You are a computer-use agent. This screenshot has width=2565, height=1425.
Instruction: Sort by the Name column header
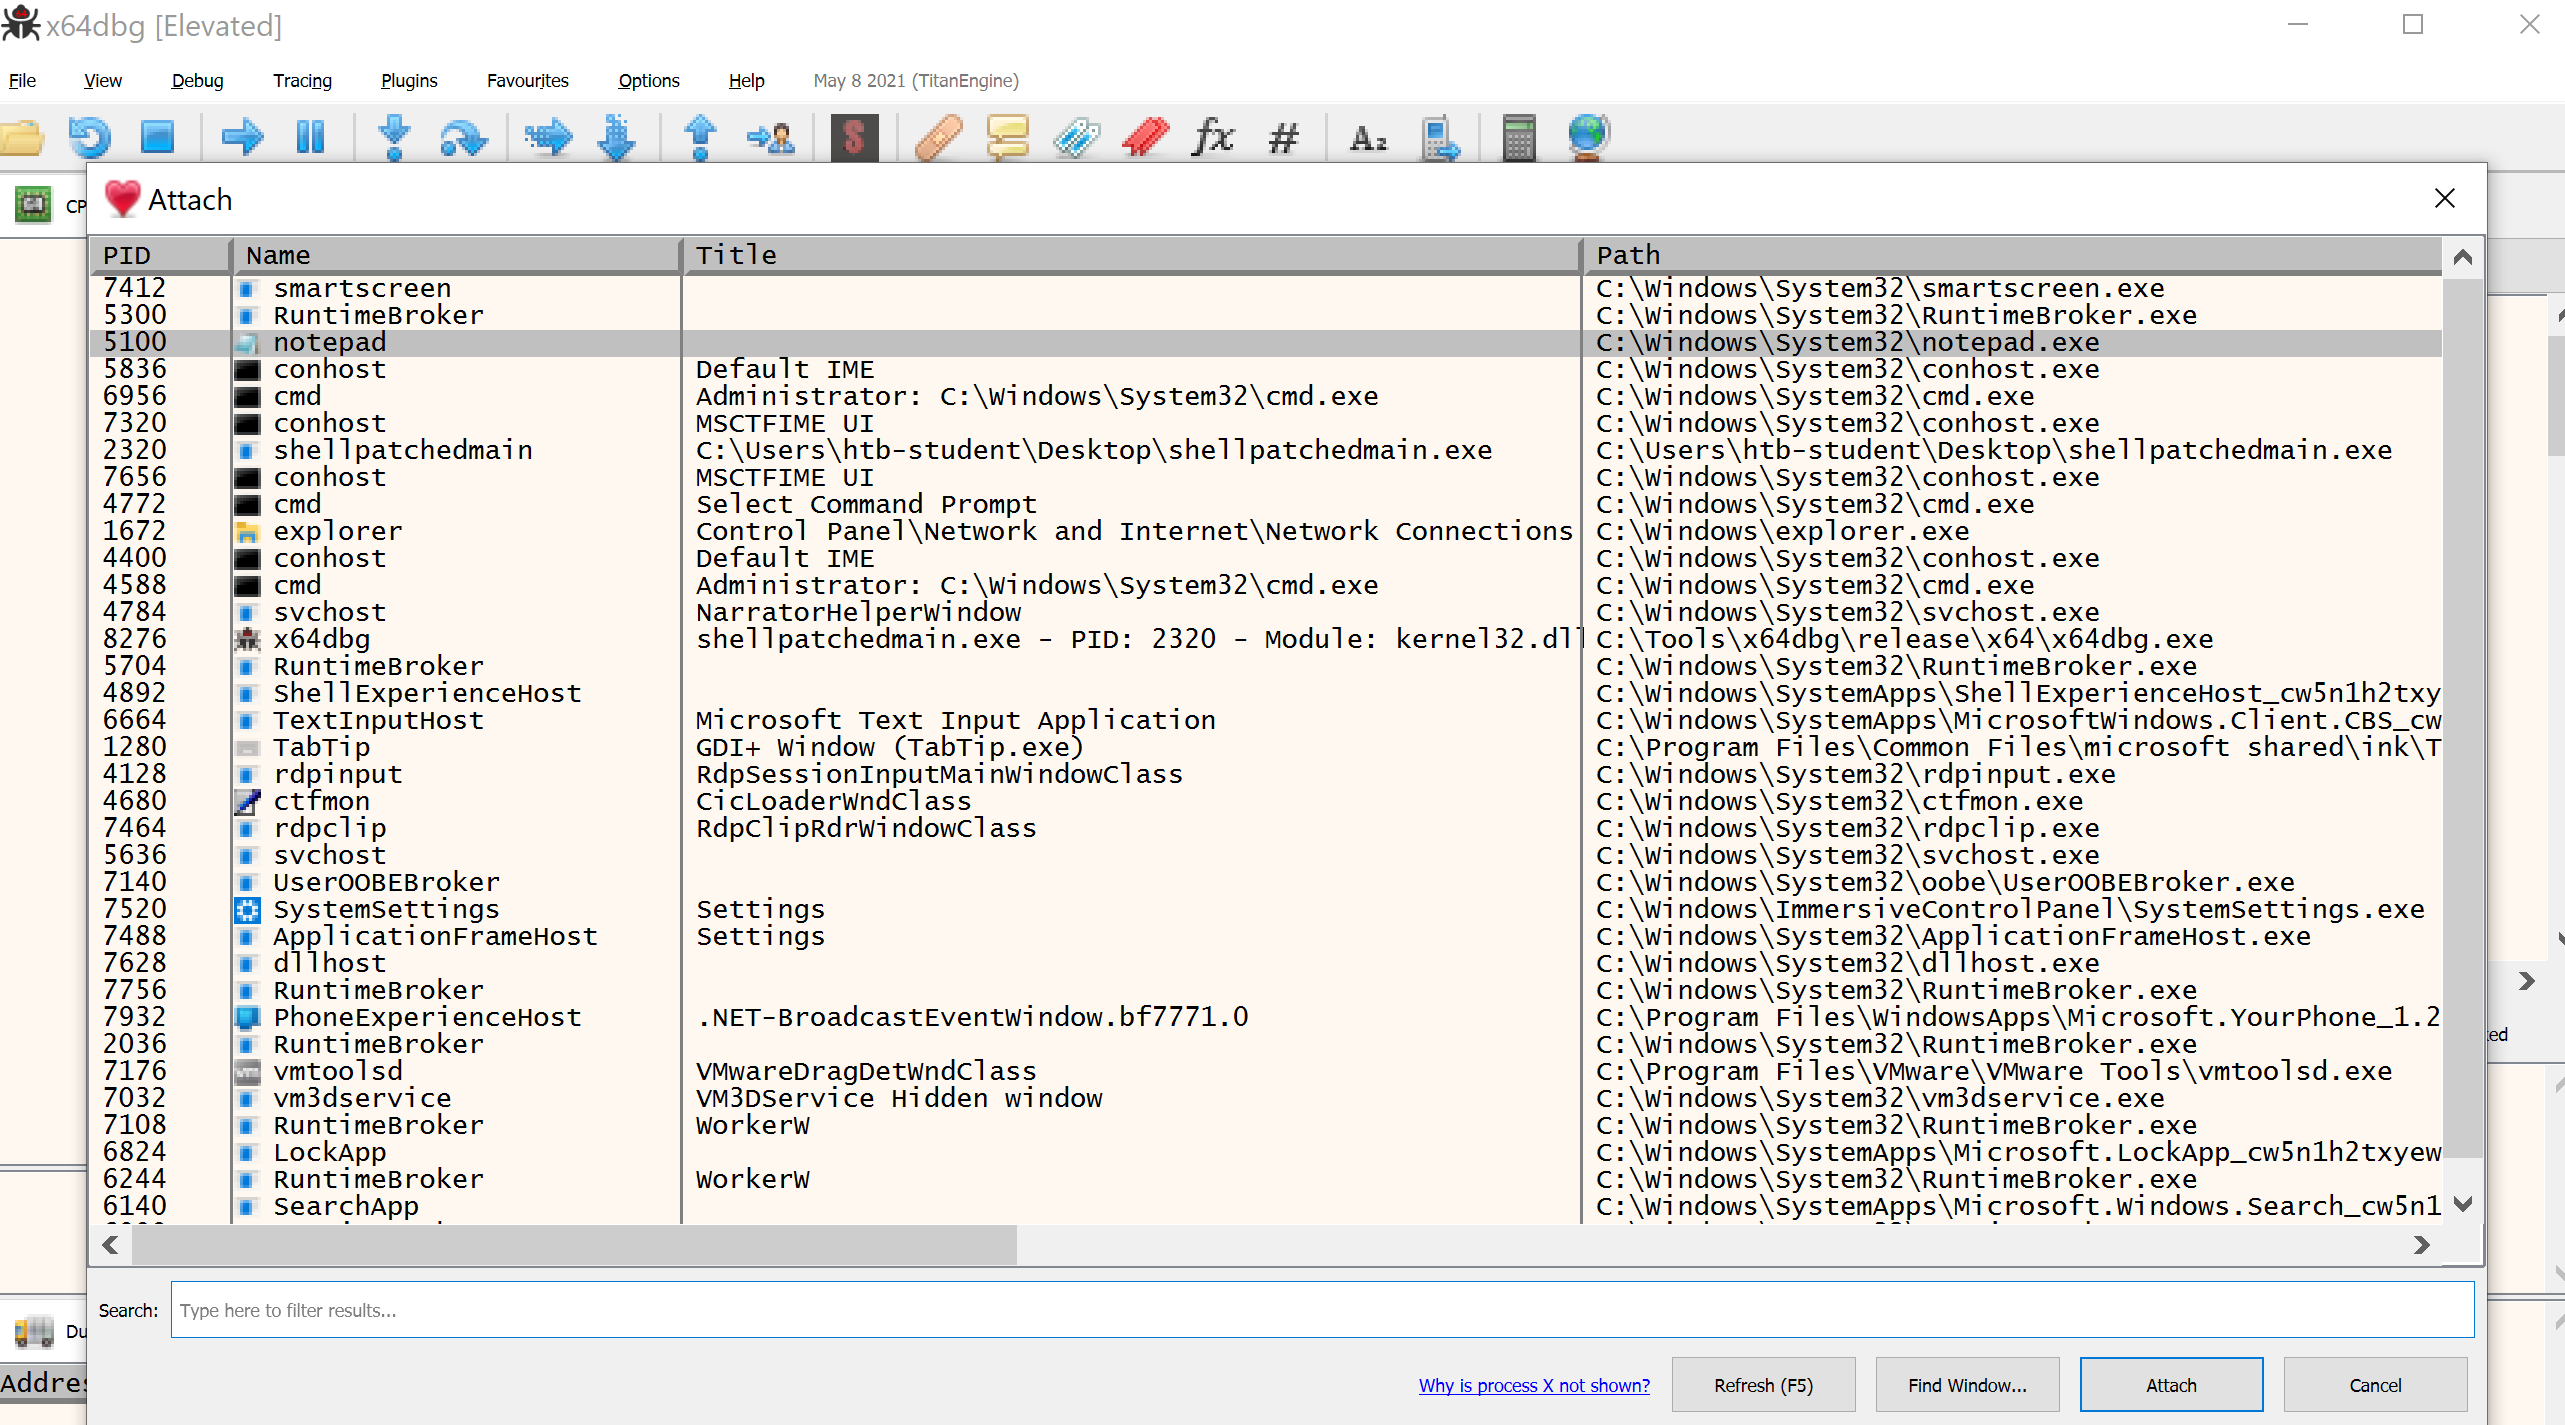click(x=457, y=255)
